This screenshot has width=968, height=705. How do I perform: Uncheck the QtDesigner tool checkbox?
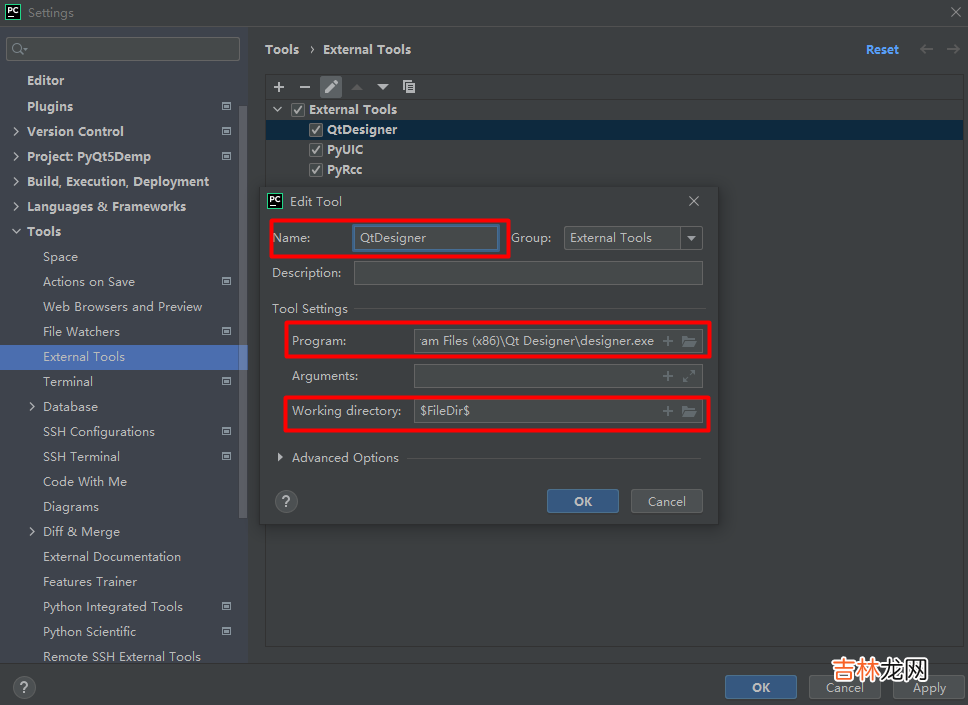(317, 130)
